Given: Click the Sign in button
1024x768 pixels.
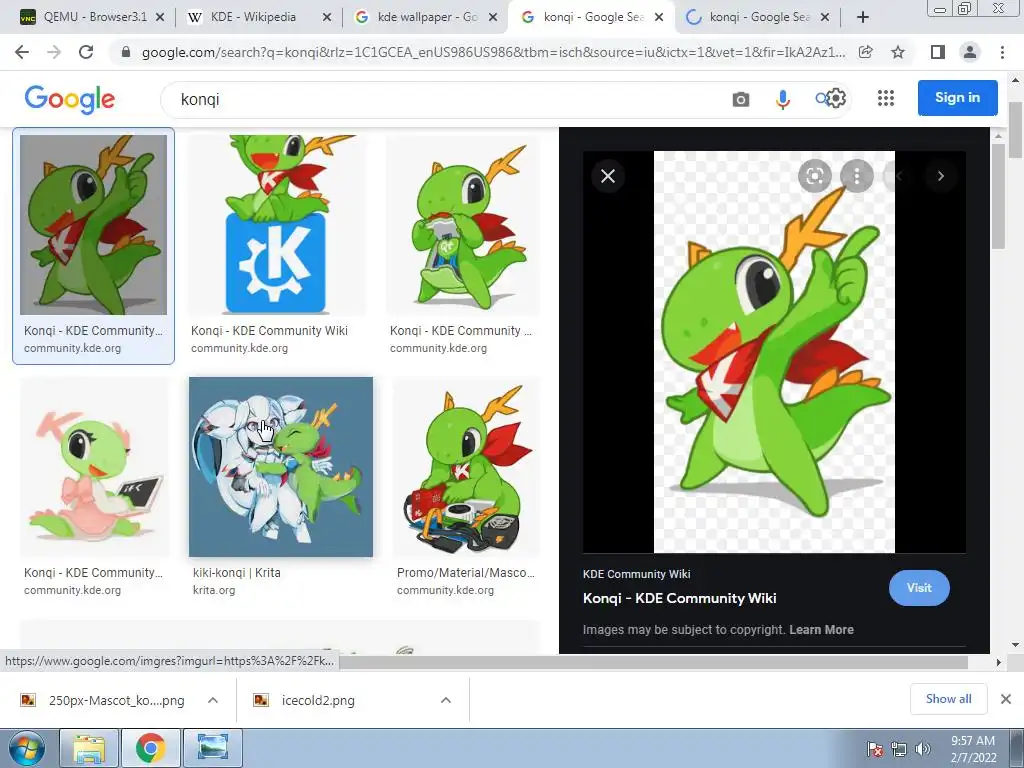Looking at the screenshot, I should click(x=957, y=97).
